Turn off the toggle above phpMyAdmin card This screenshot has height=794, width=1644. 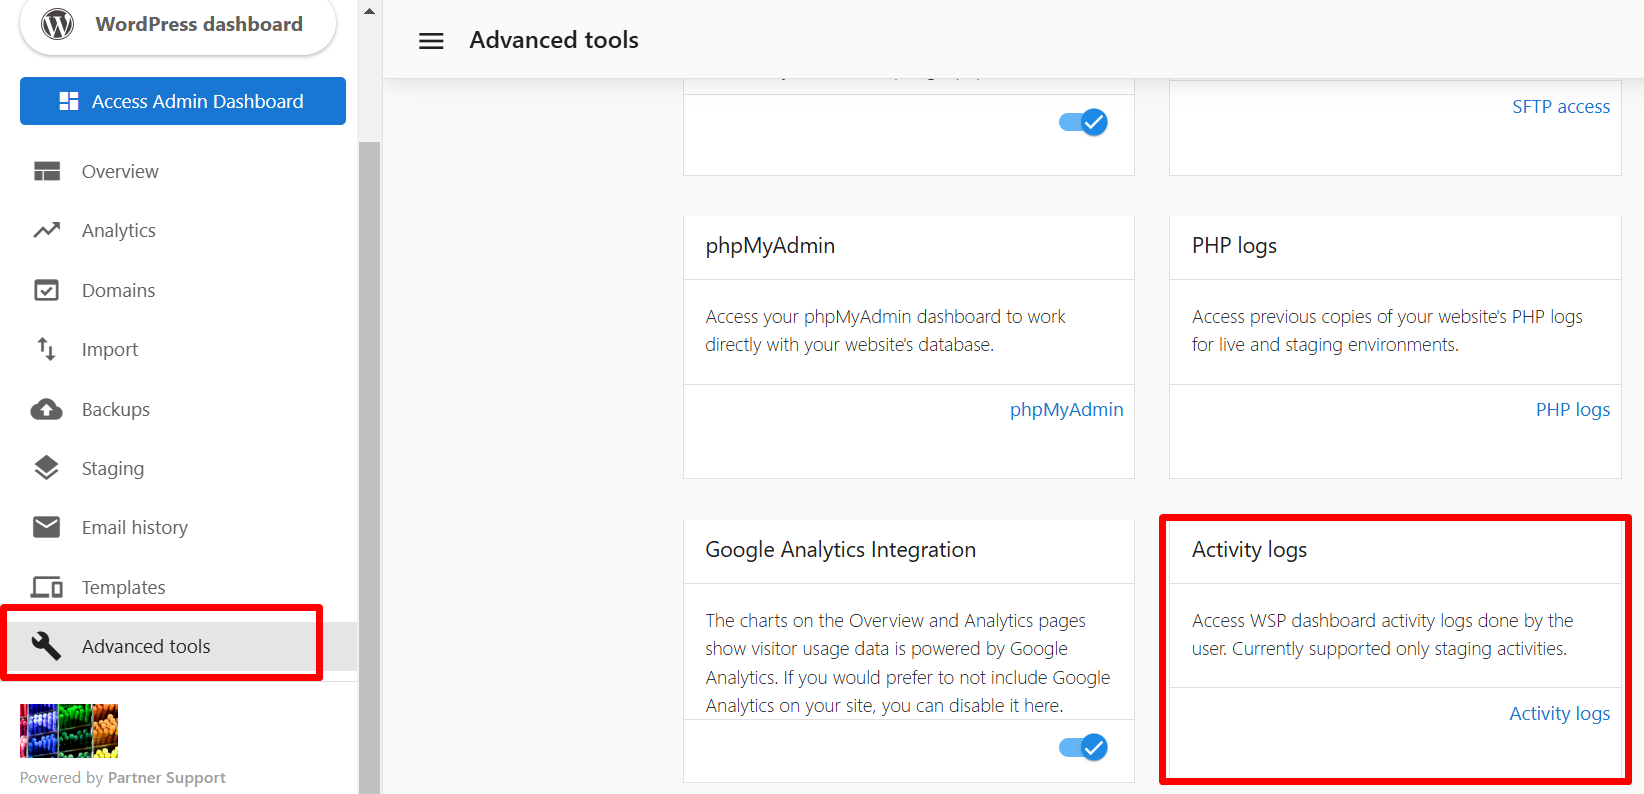(1083, 122)
